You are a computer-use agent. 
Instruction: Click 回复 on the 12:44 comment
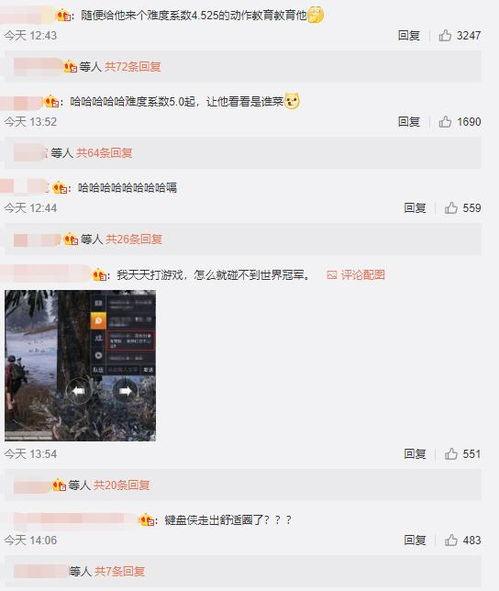coord(415,208)
